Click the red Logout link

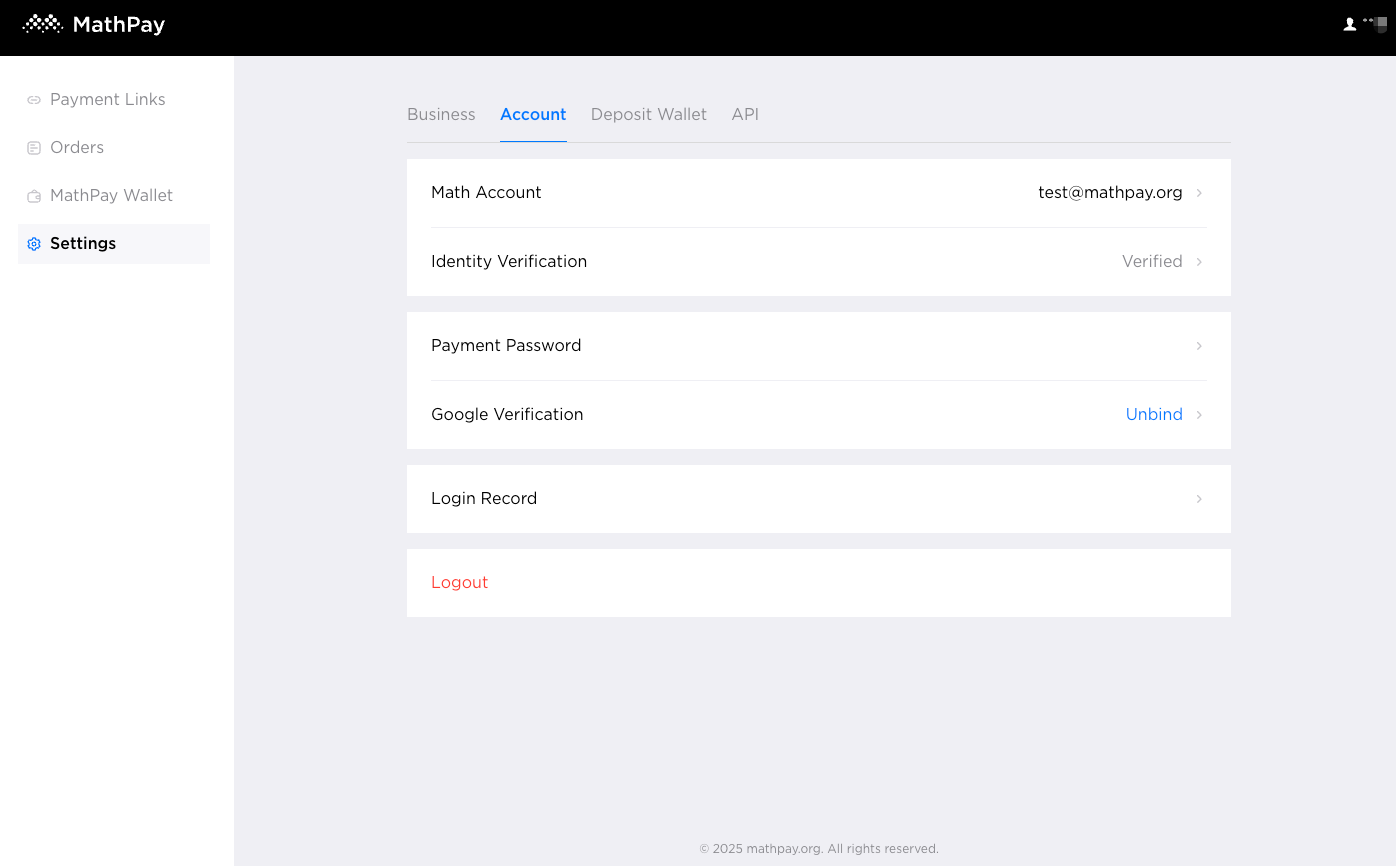pos(459,583)
